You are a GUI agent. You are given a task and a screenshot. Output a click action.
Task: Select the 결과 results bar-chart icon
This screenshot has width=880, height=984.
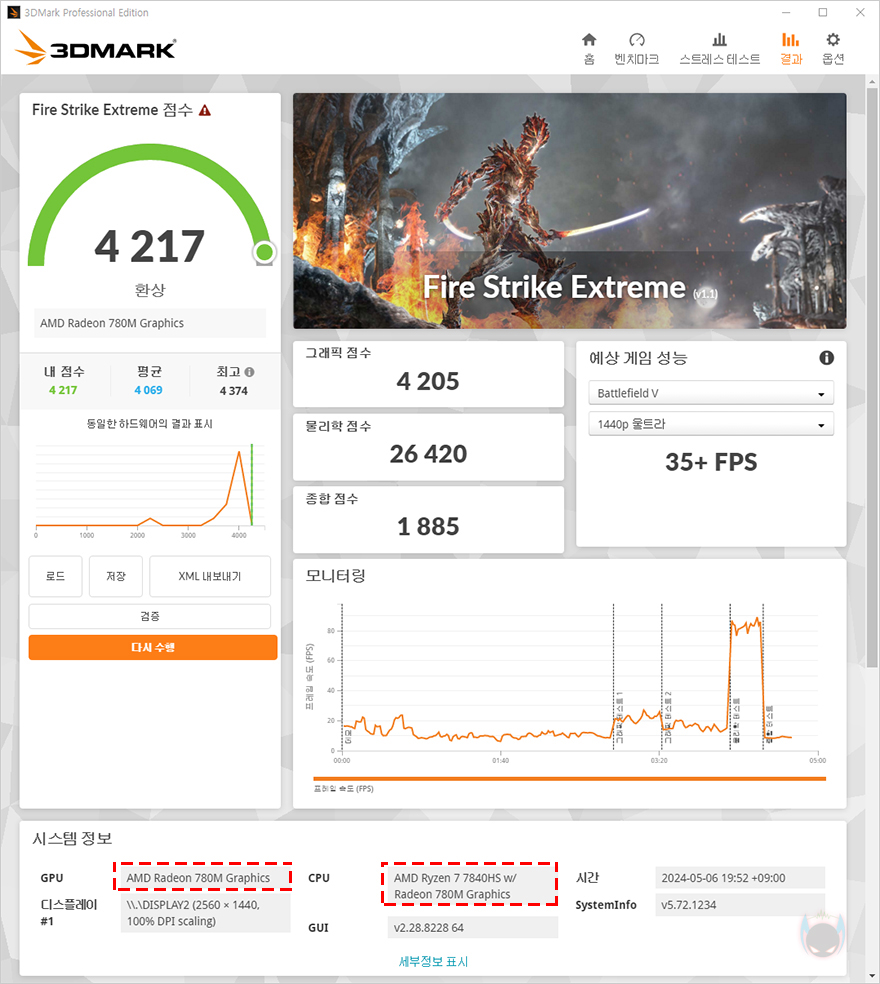point(790,40)
